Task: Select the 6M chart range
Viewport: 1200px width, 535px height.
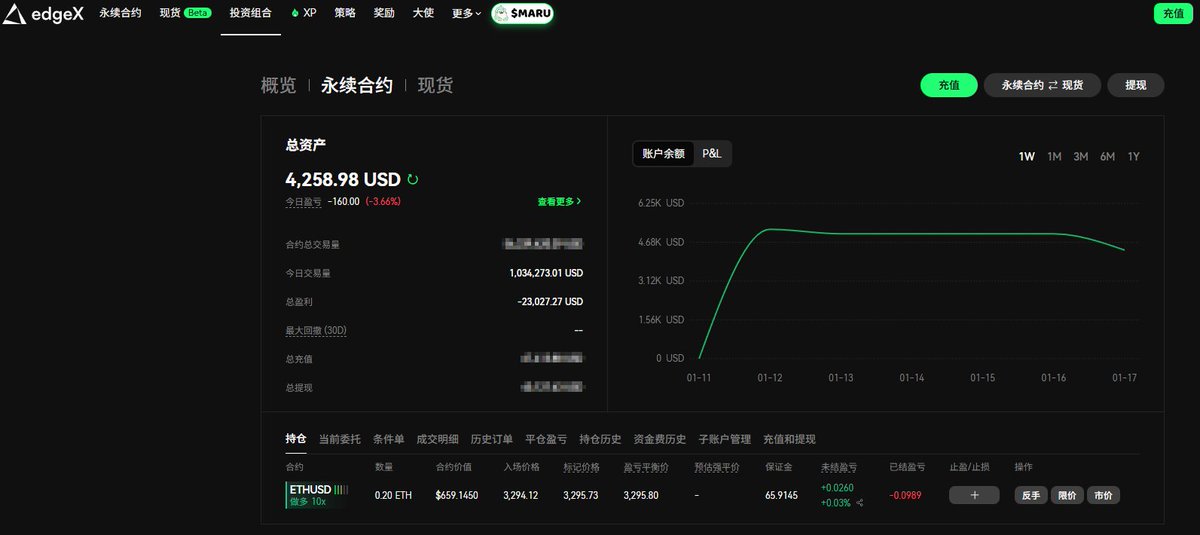Action: point(1108,156)
